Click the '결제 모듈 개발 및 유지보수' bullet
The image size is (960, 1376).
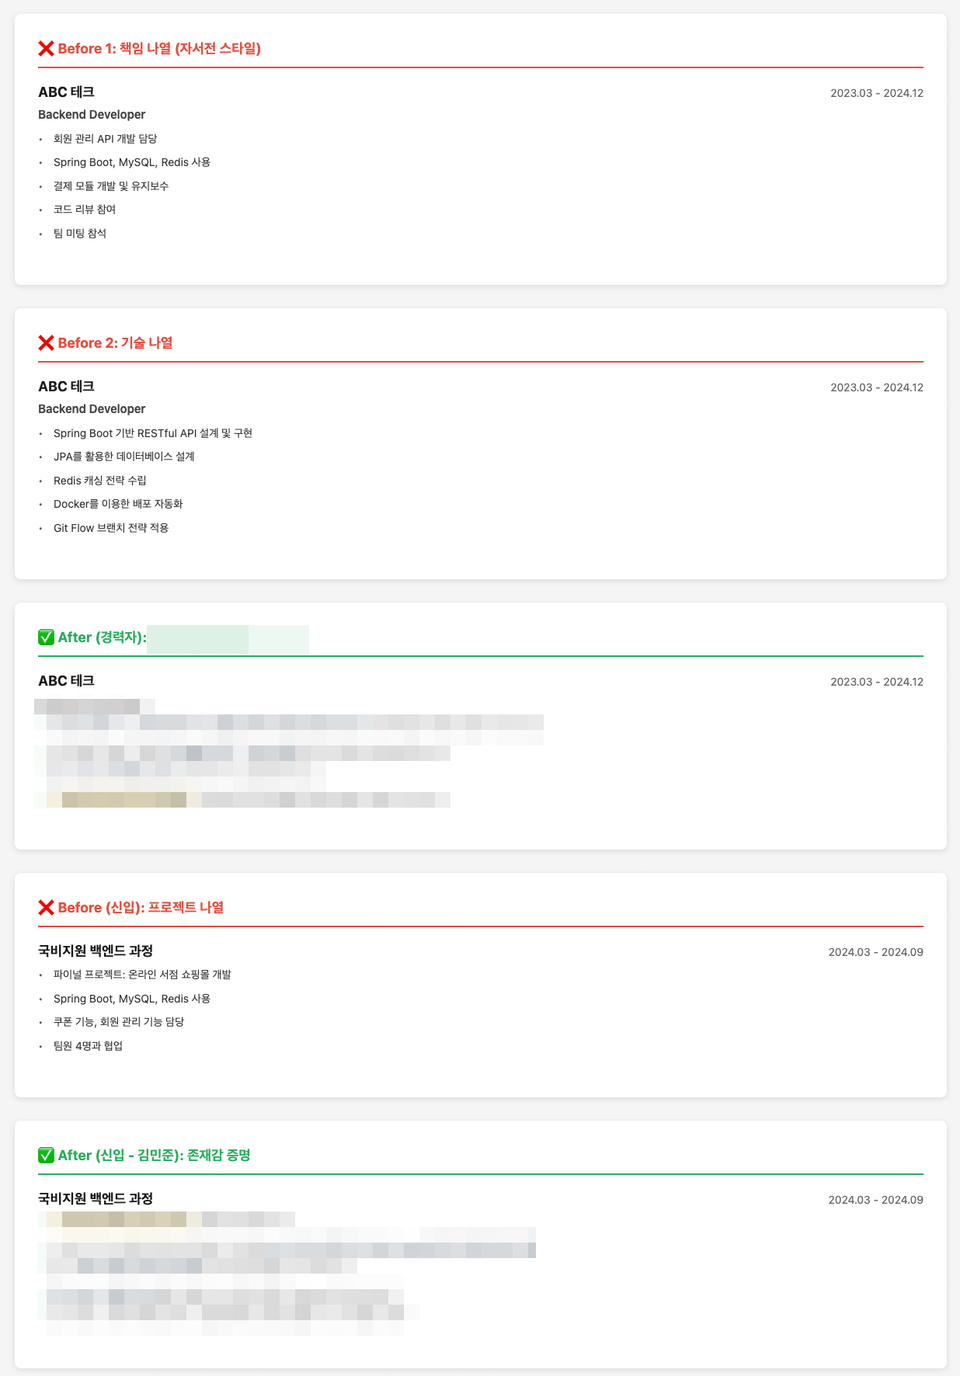pos(111,186)
